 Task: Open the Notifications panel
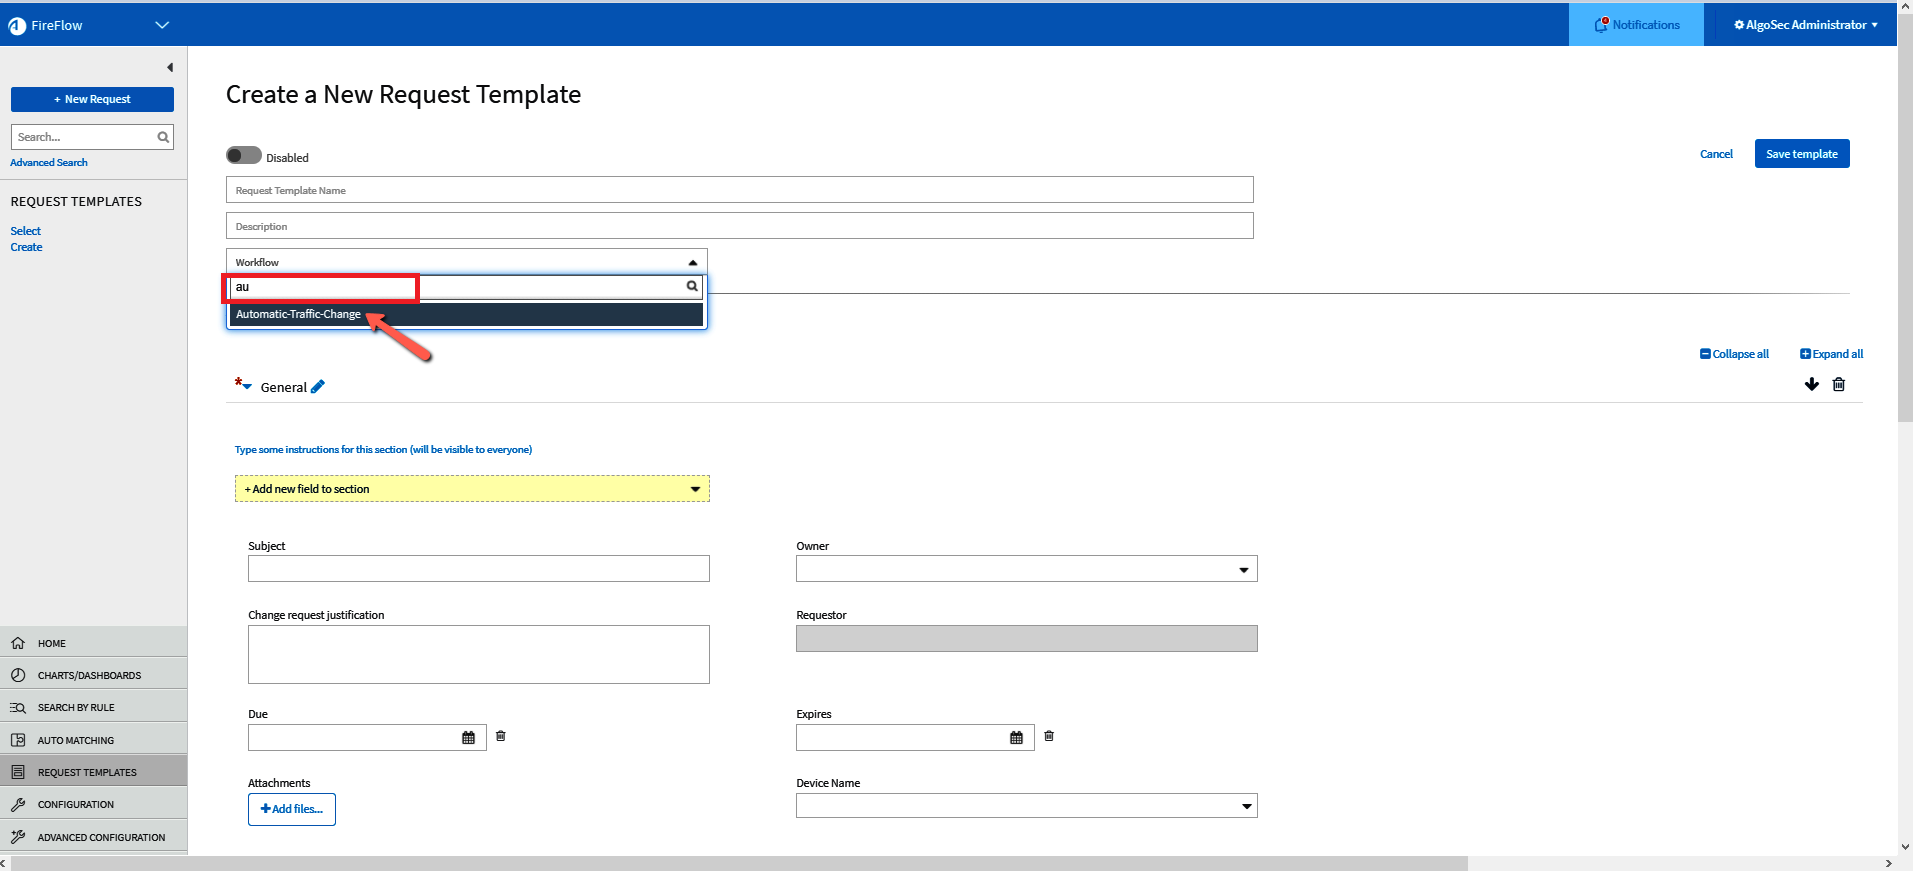point(1636,25)
